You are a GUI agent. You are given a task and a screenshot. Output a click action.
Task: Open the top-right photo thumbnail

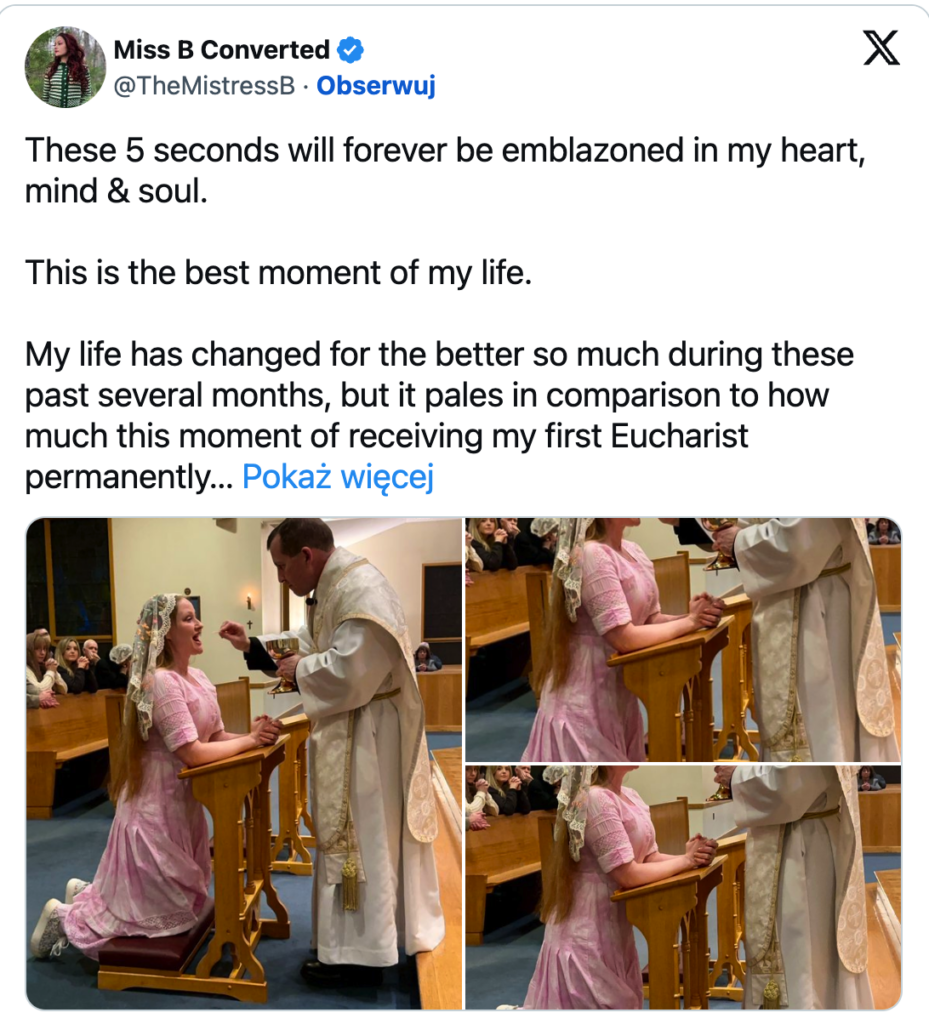pos(683,639)
